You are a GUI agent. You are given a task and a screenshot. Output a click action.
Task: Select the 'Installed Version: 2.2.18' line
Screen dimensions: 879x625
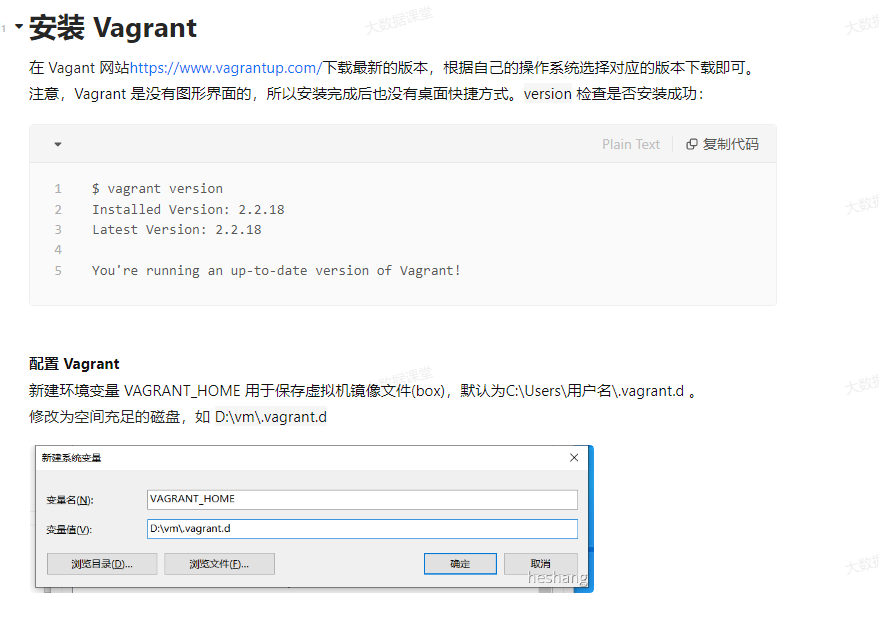click(188, 209)
